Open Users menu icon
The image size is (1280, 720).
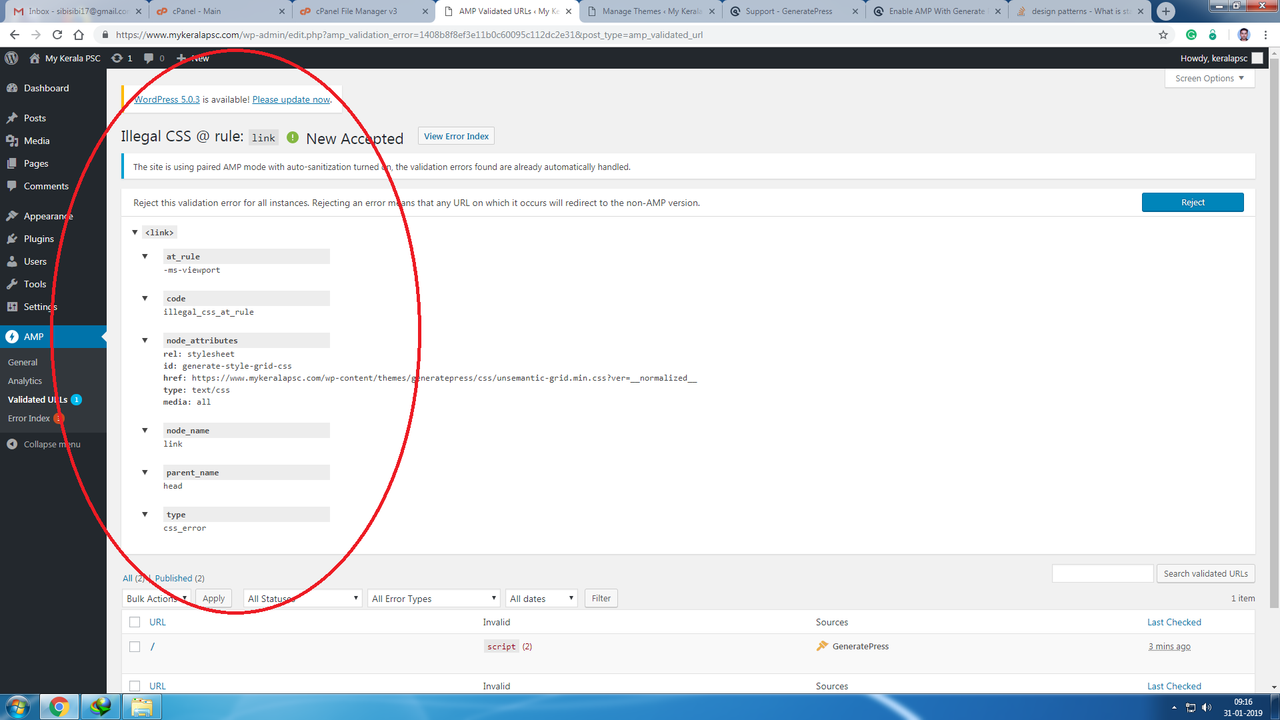[12, 261]
